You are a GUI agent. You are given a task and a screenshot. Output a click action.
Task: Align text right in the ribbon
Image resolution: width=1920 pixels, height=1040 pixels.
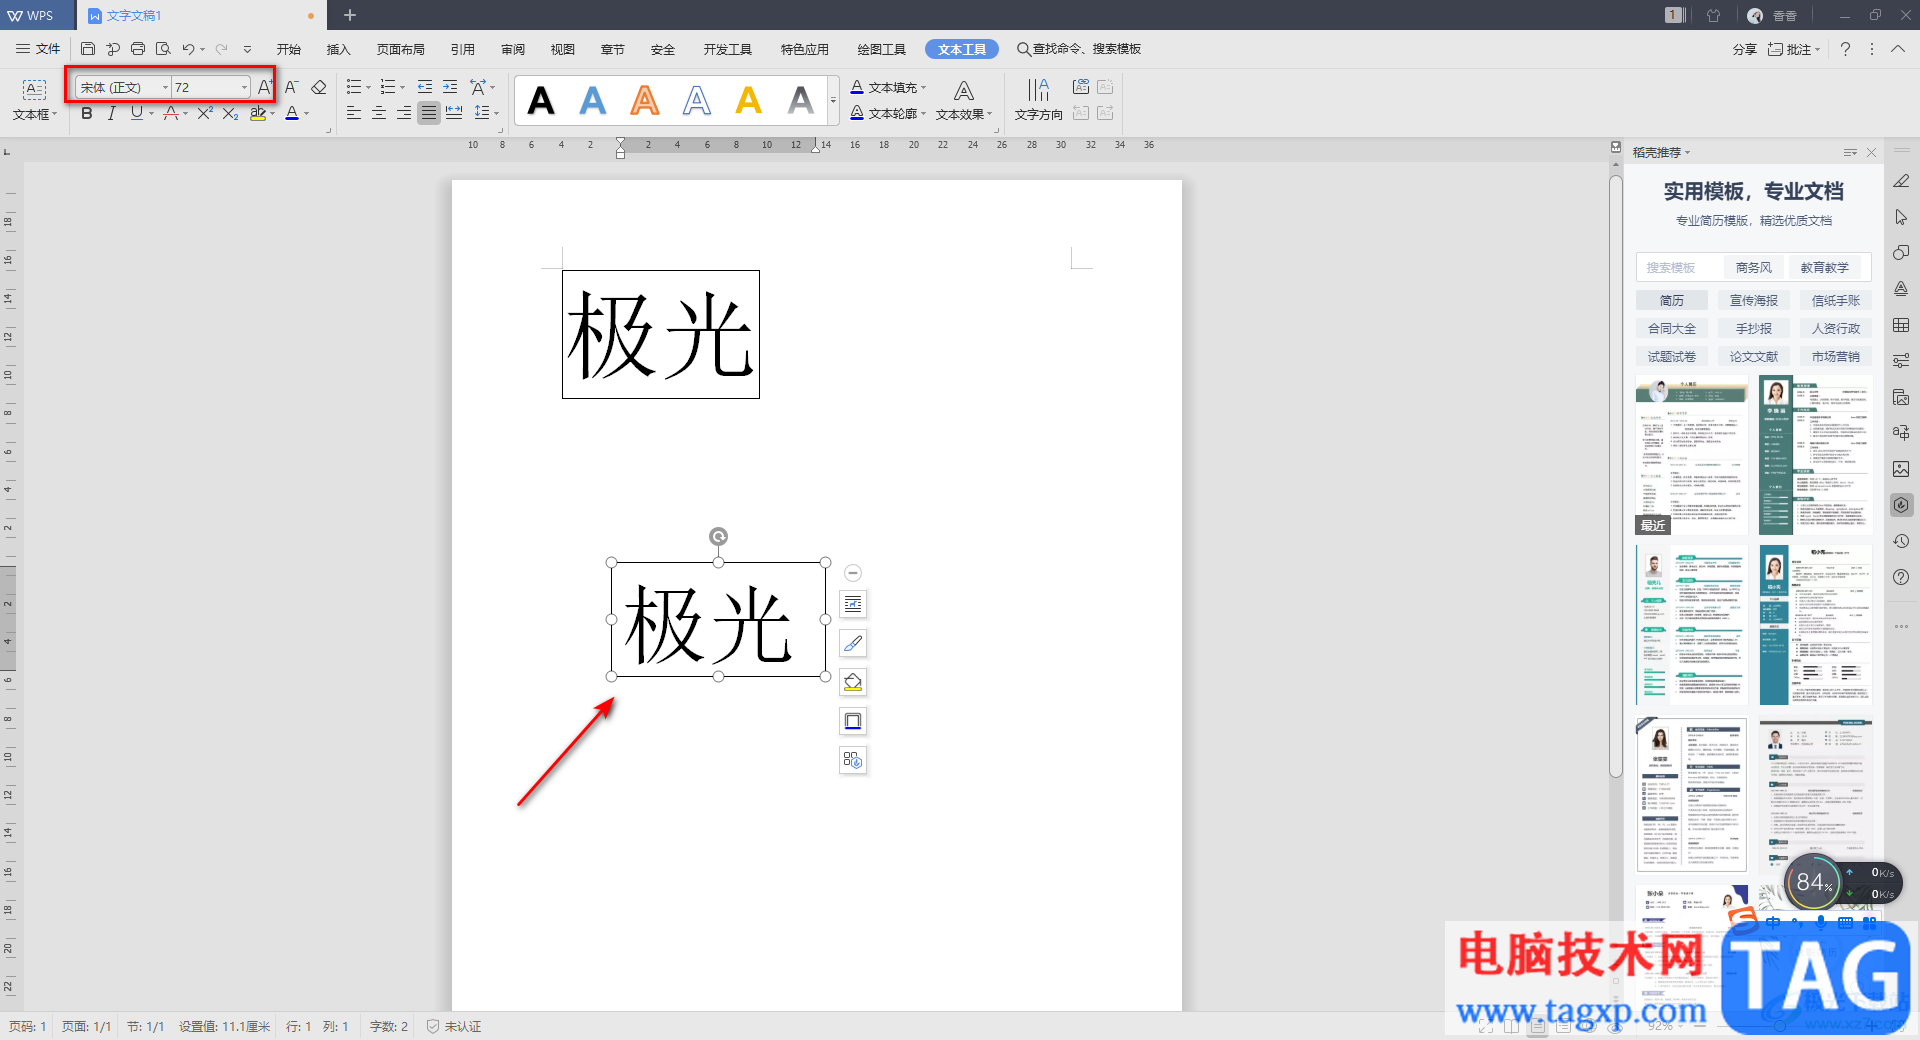point(404,113)
